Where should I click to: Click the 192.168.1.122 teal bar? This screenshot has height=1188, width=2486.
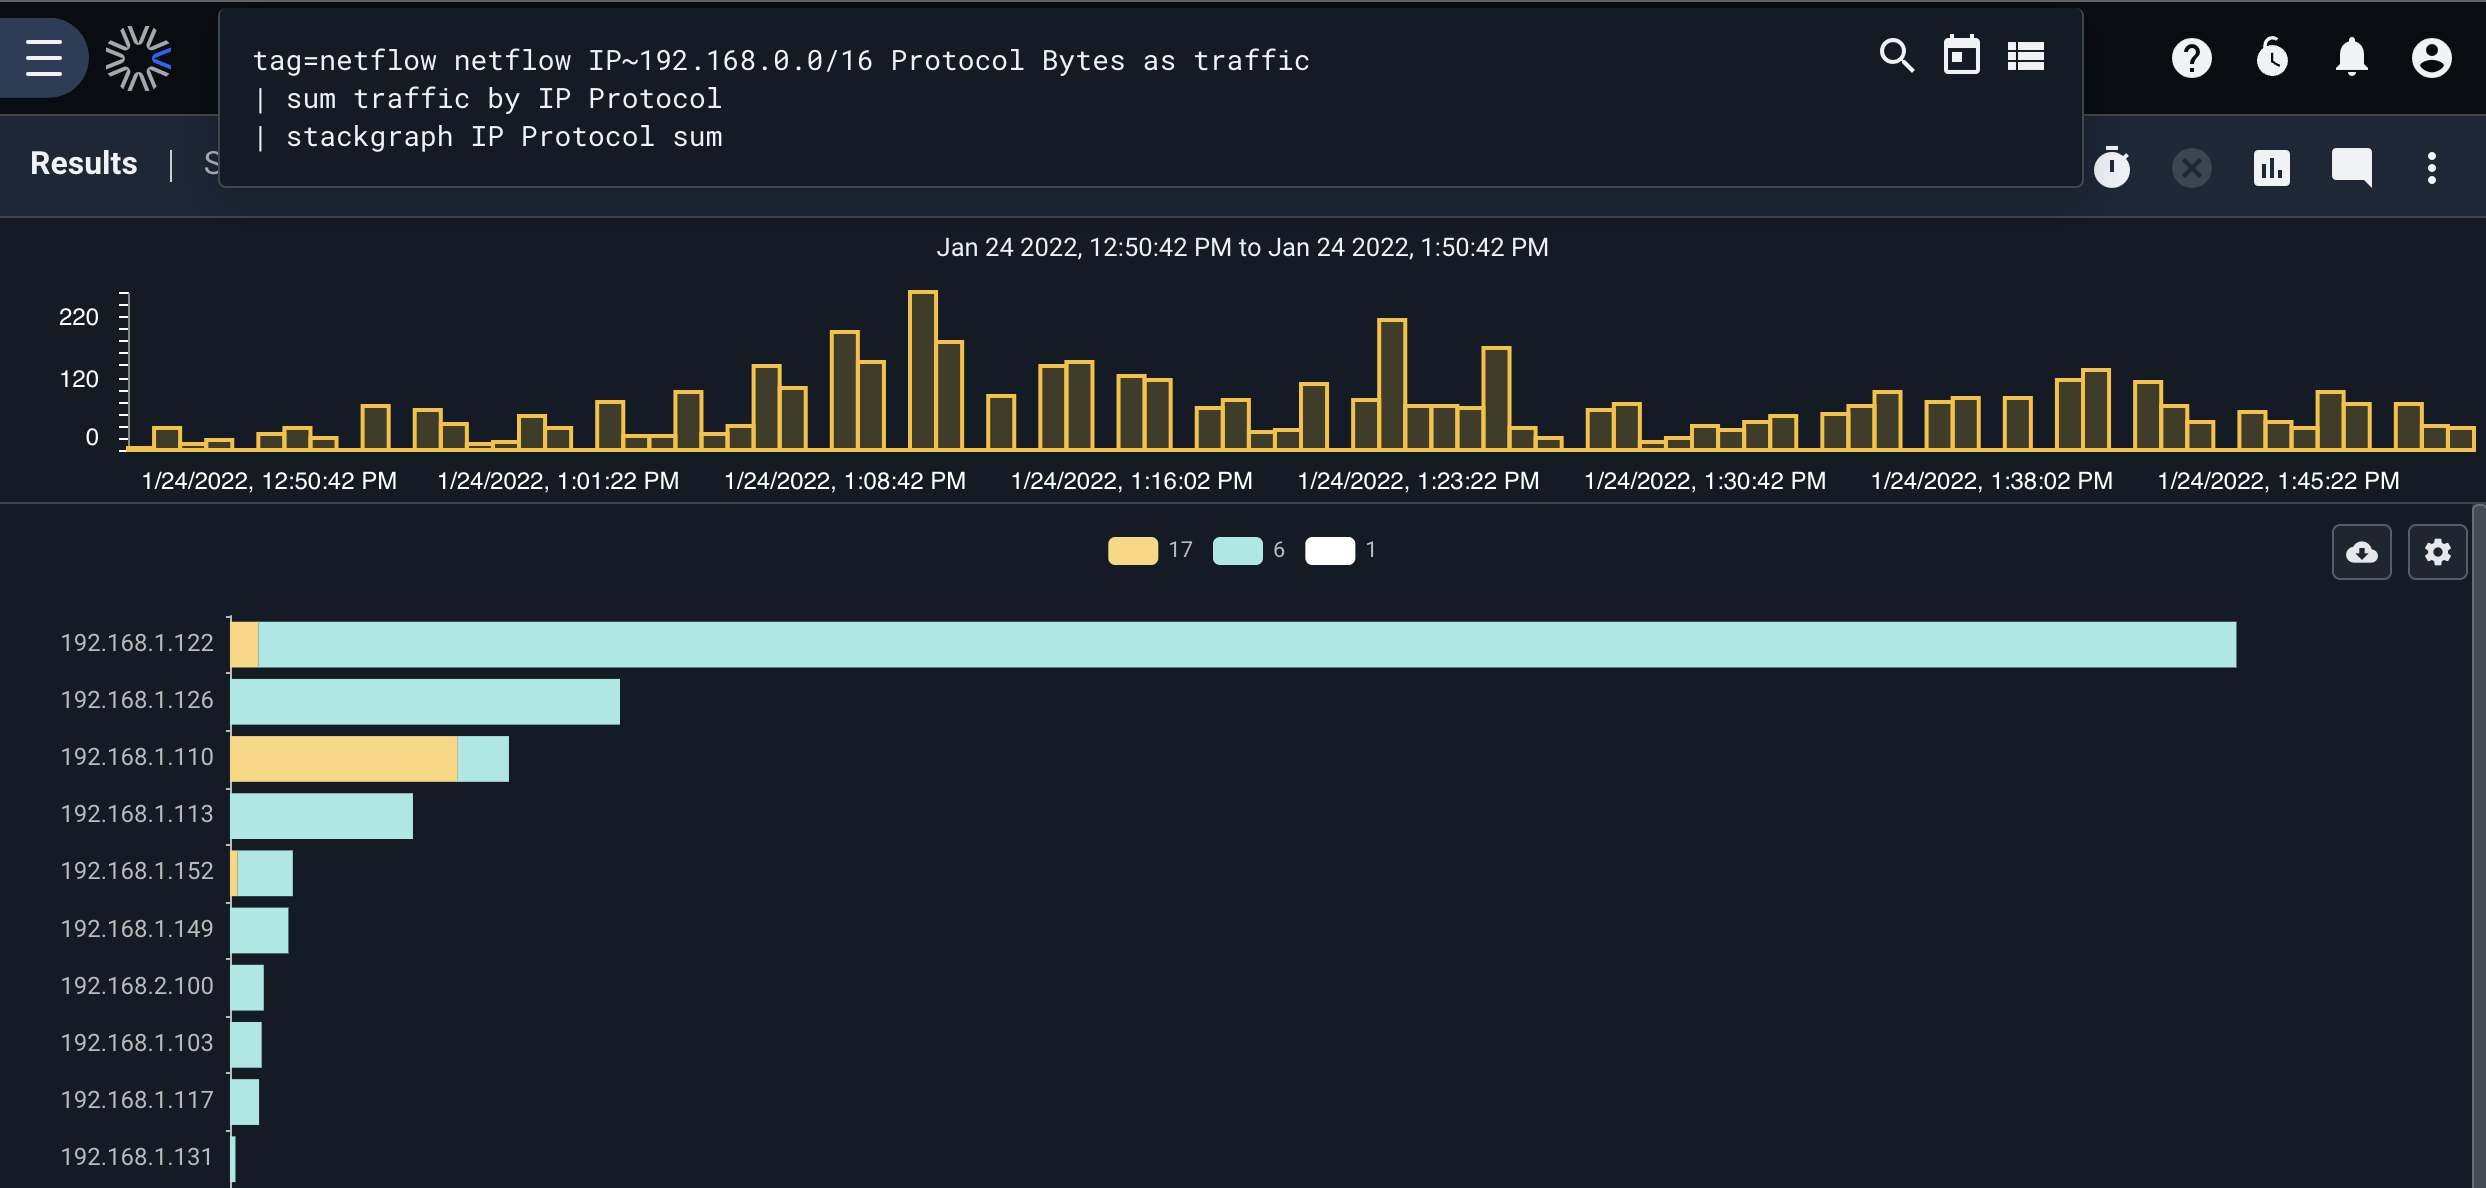1247,645
